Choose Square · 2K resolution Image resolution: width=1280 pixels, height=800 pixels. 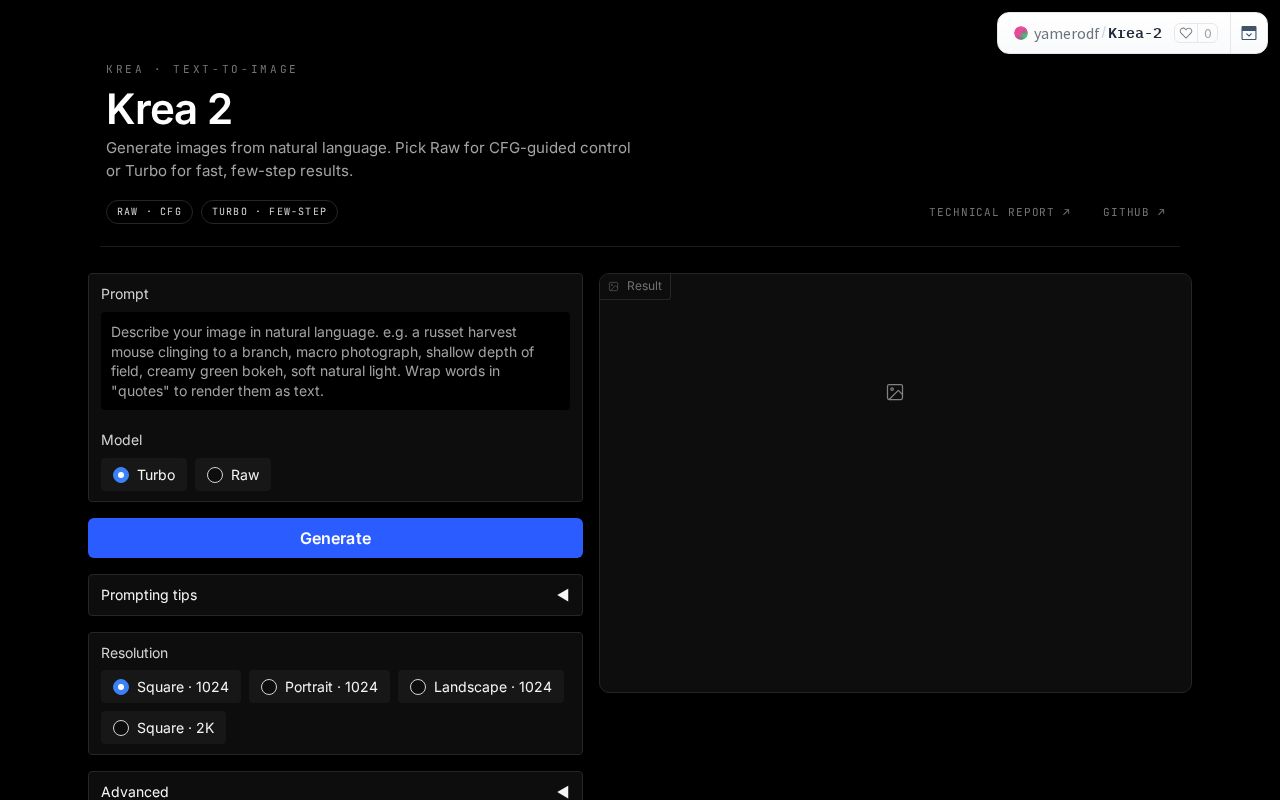coord(163,728)
